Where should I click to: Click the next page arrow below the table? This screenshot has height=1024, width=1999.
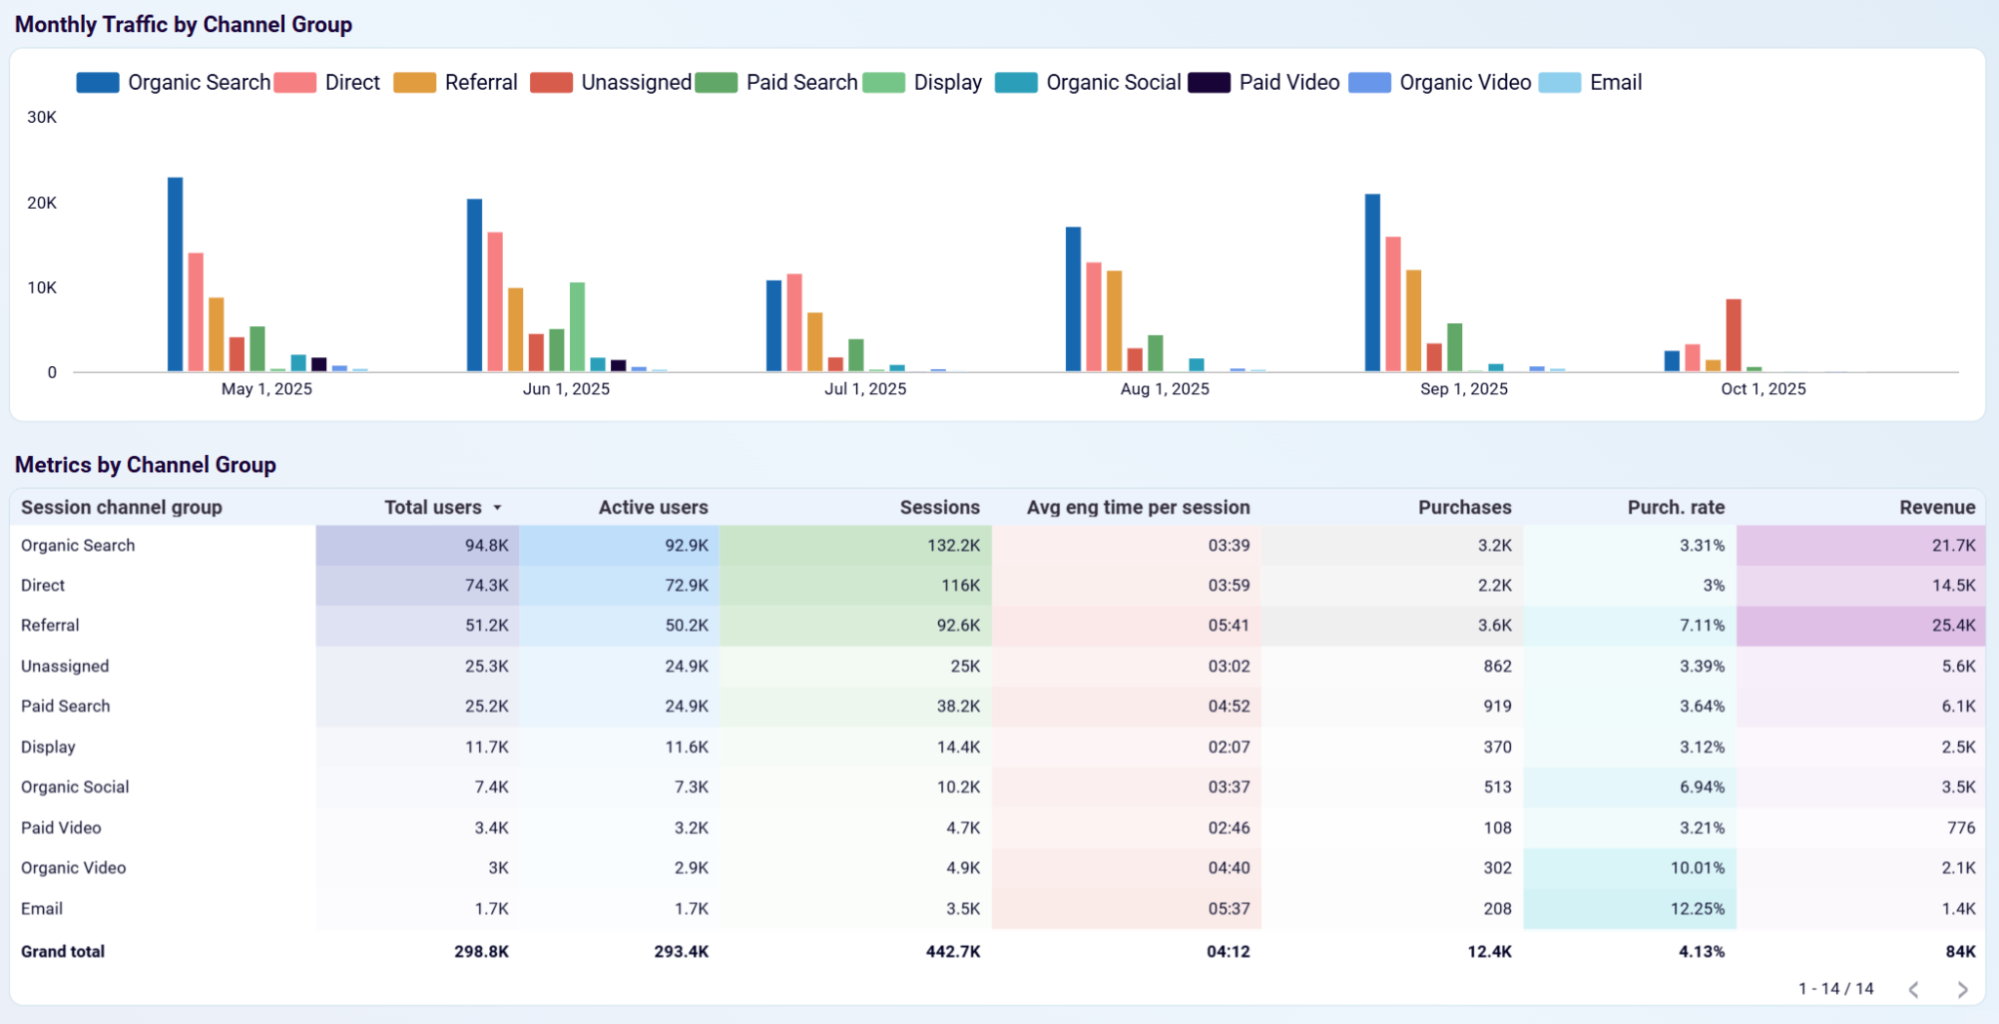coord(1961,988)
